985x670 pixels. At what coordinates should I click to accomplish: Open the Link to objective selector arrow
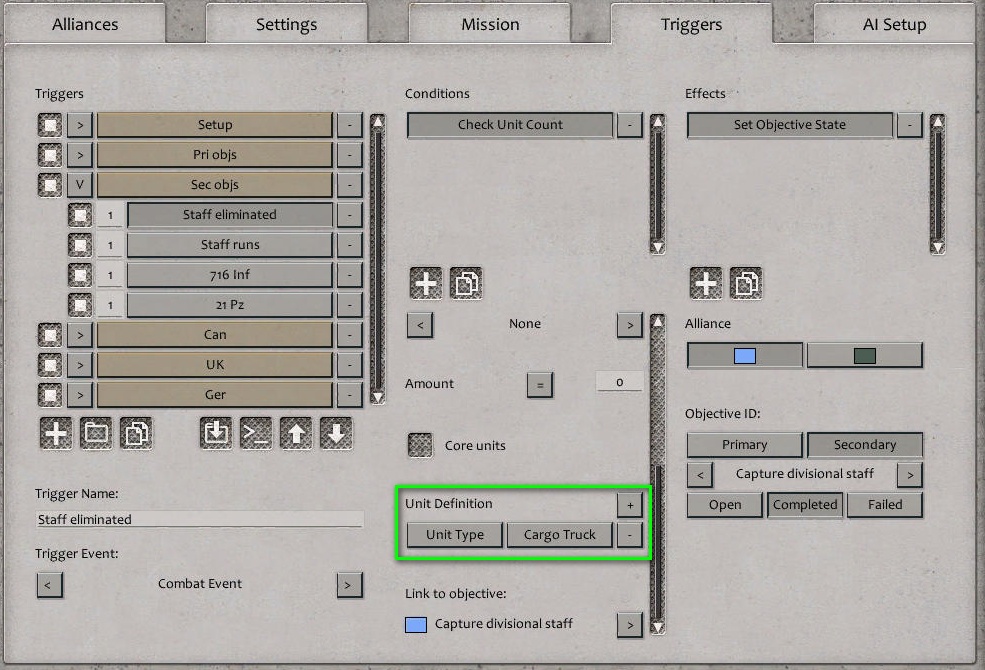(x=630, y=625)
